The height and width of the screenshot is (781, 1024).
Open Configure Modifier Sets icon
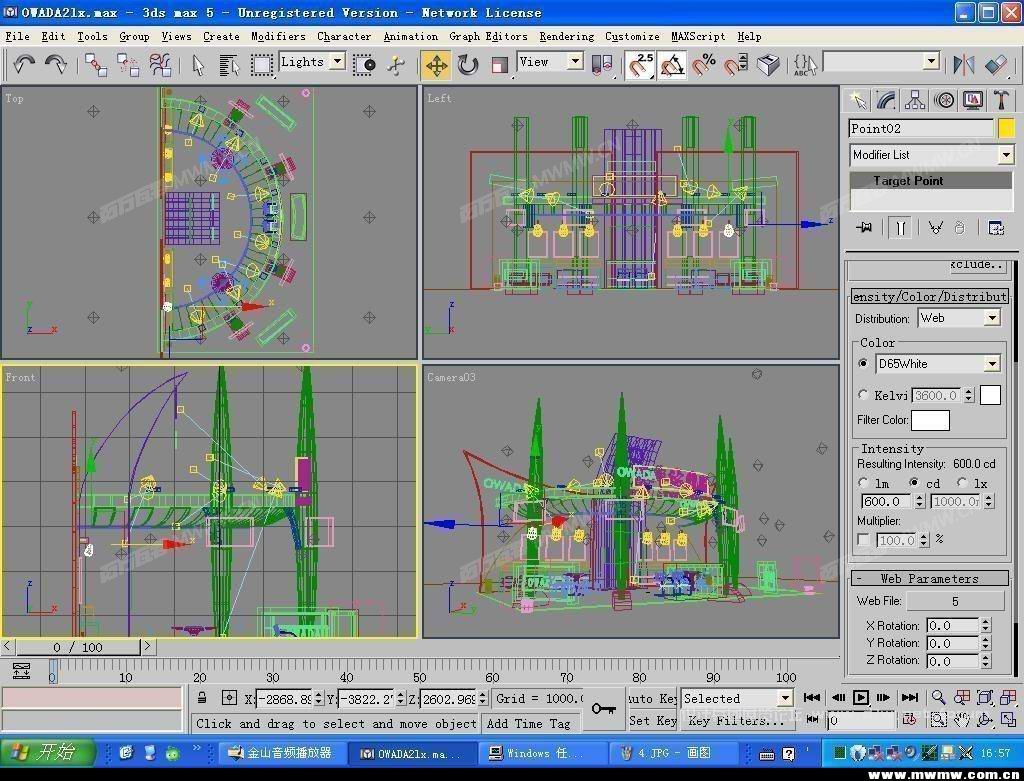pos(996,227)
